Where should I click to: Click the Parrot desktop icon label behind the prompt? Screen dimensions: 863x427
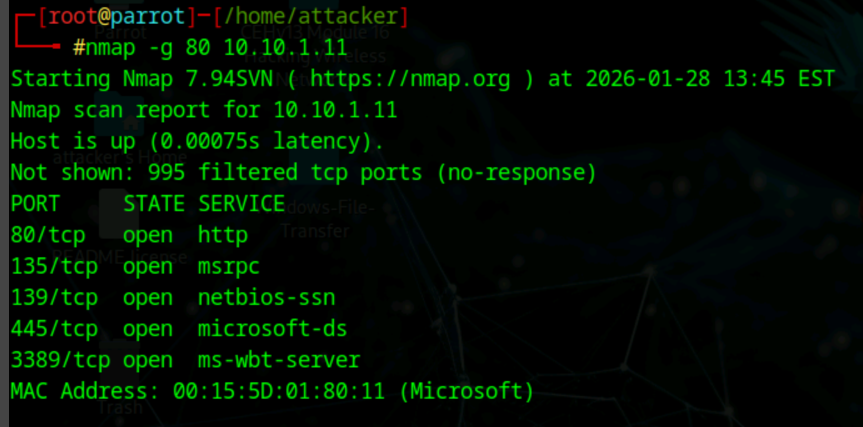click(x=120, y=32)
